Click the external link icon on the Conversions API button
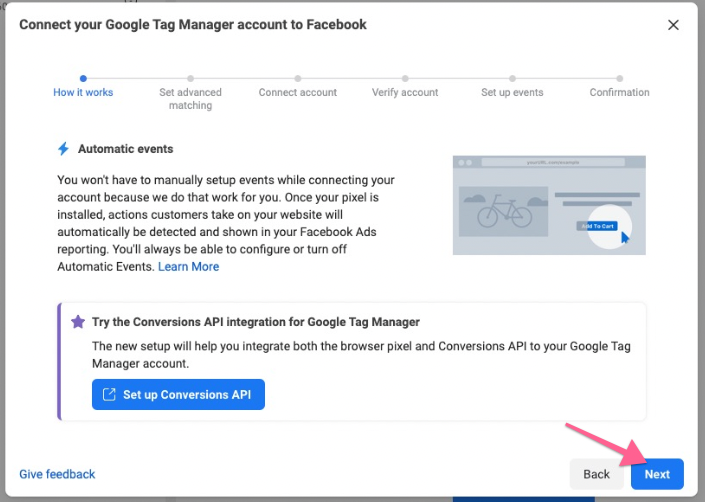This screenshot has height=502, width=705. 109,395
